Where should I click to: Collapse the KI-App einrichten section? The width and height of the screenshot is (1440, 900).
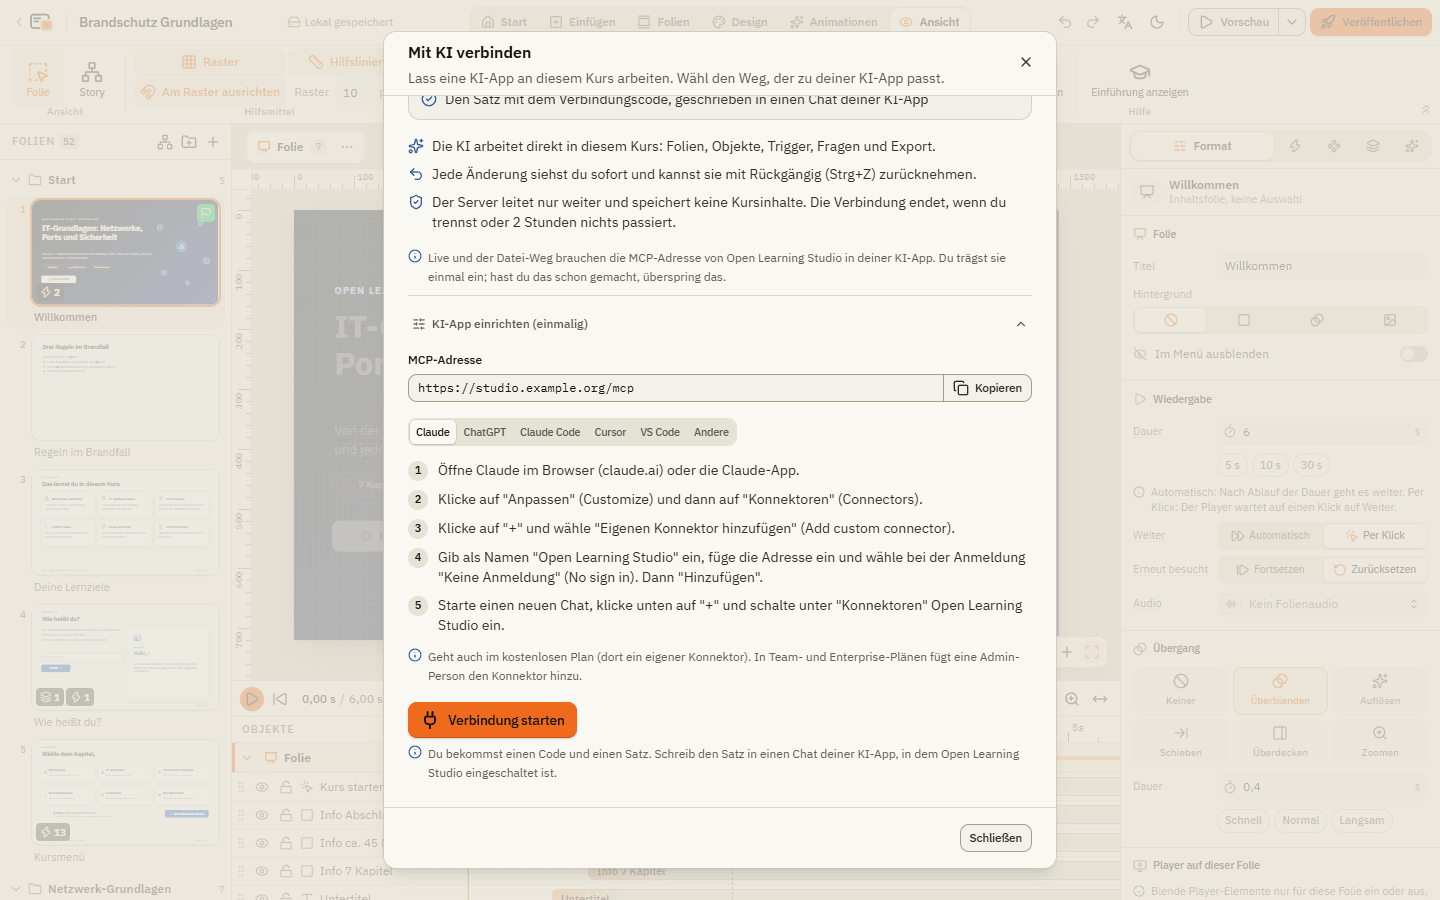pyautogui.click(x=720, y=324)
